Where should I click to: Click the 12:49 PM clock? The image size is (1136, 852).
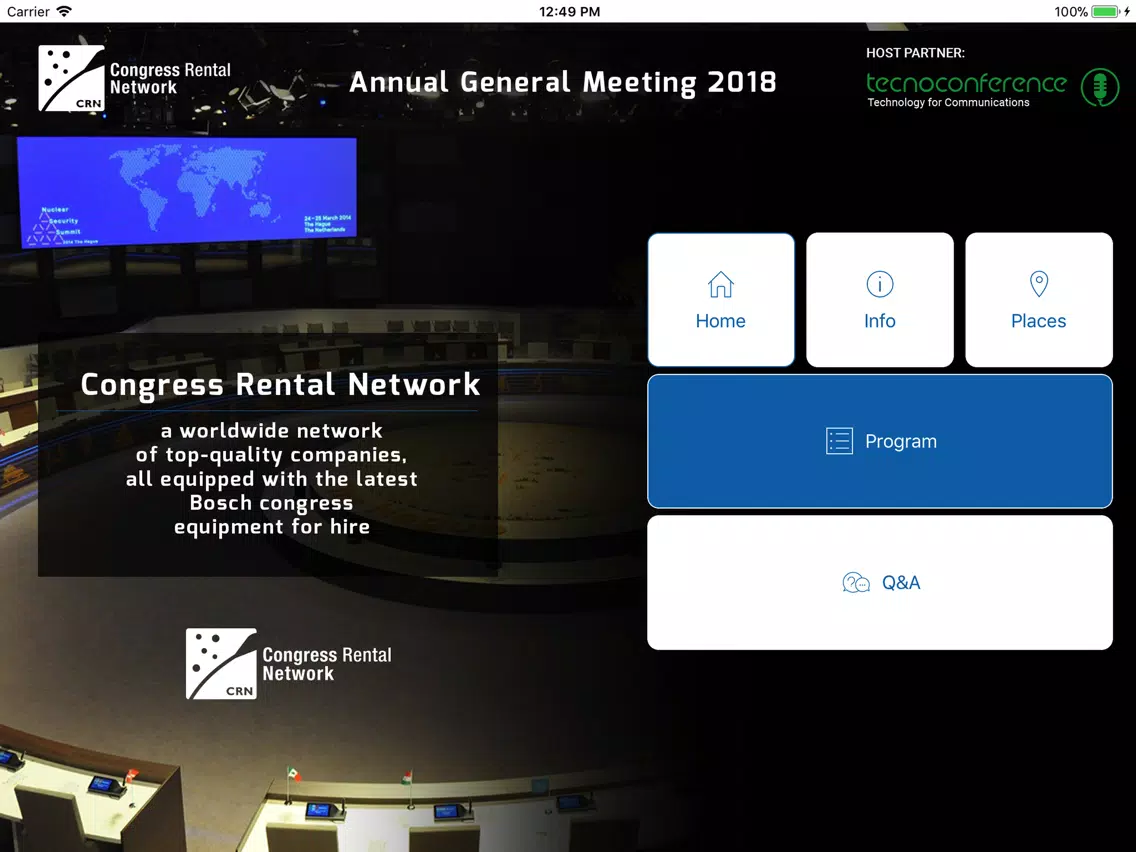(569, 12)
